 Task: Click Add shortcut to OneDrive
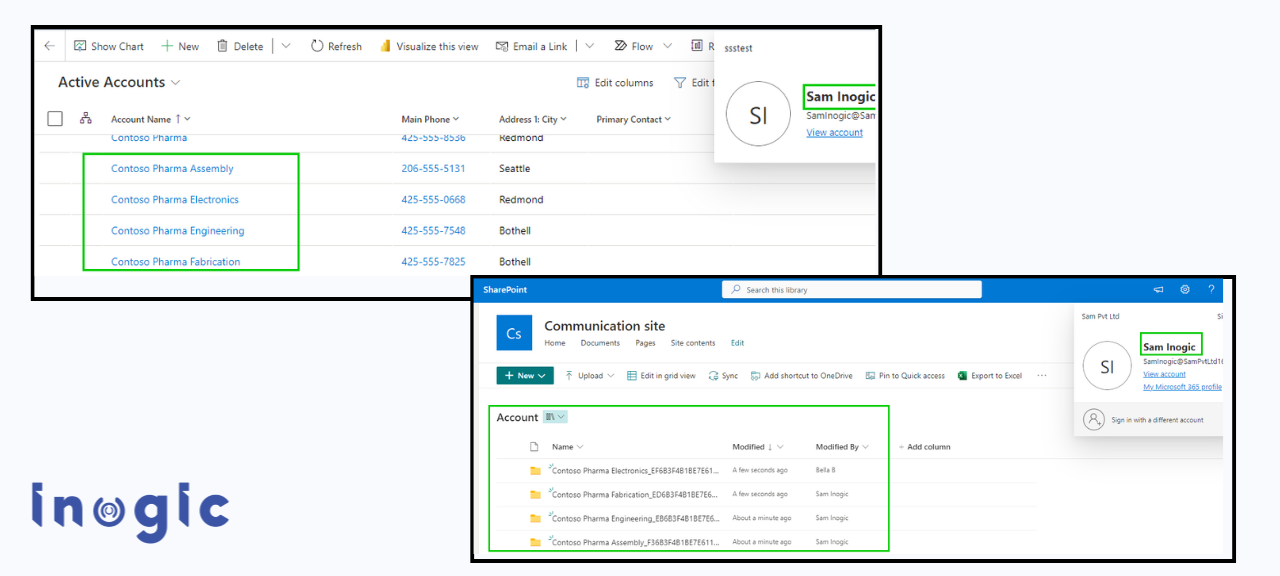(802, 376)
